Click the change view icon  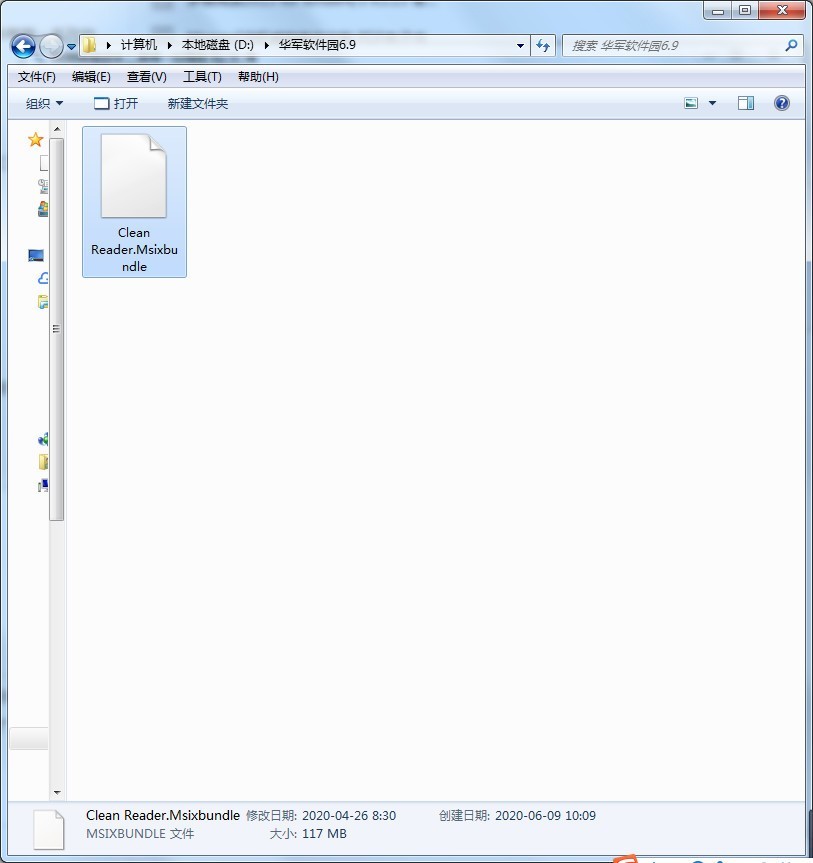click(x=691, y=103)
